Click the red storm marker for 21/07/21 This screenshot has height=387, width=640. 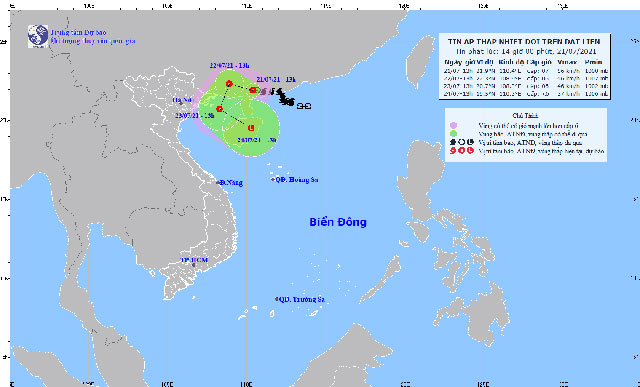pos(253,90)
